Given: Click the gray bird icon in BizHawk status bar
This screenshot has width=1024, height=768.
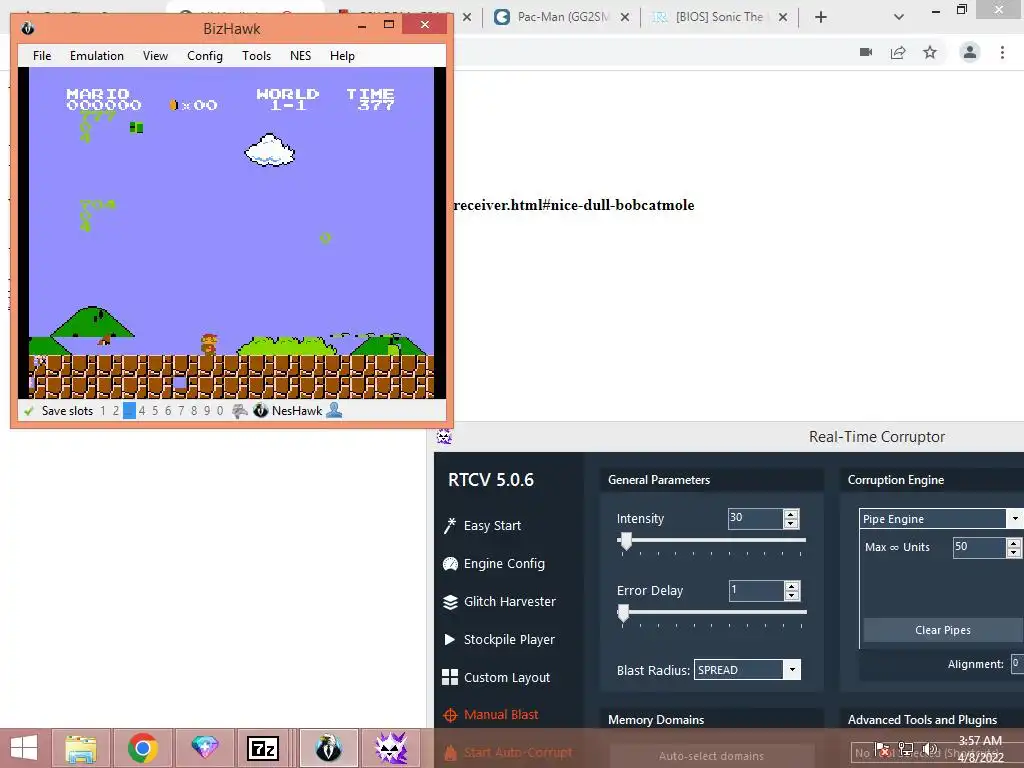Looking at the screenshot, I should tap(240, 411).
